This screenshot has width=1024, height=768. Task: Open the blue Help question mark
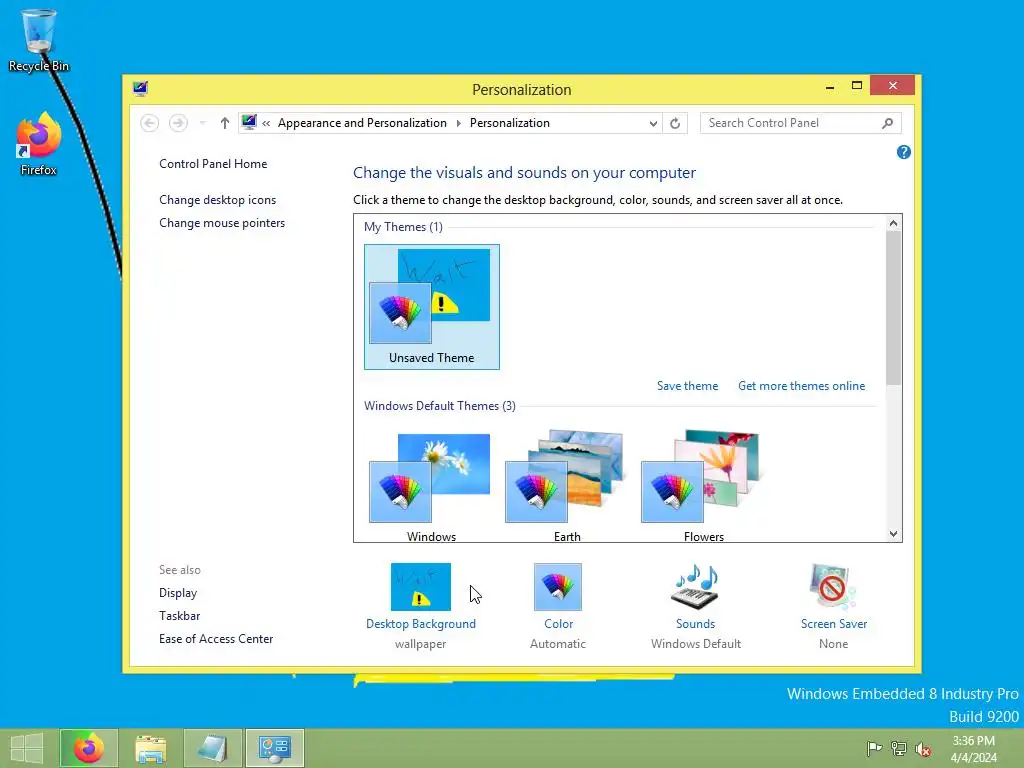(904, 152)
